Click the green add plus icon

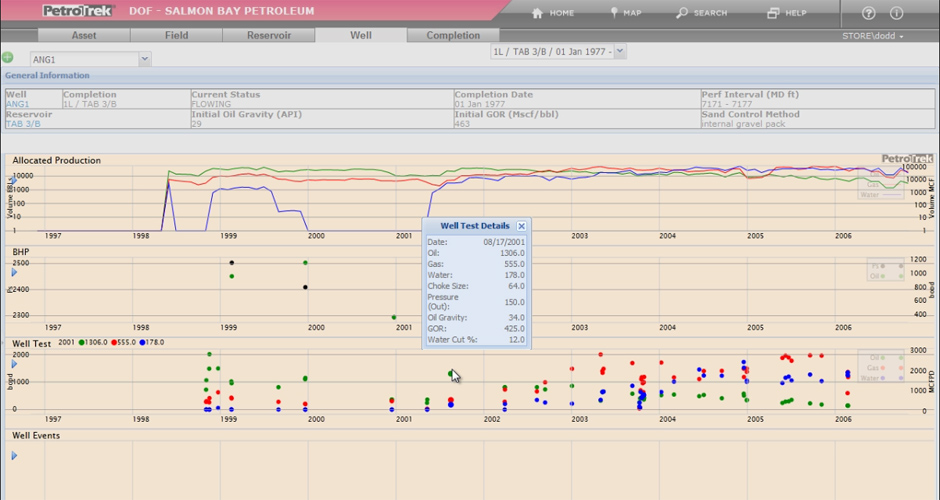[8, 59]
